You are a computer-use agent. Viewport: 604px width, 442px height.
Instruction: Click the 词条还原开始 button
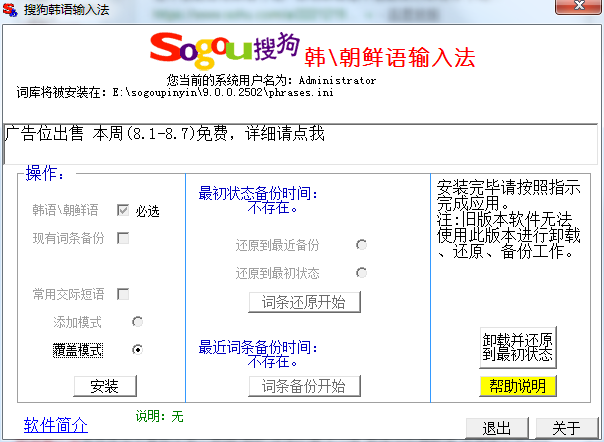[x=304, y=302]
